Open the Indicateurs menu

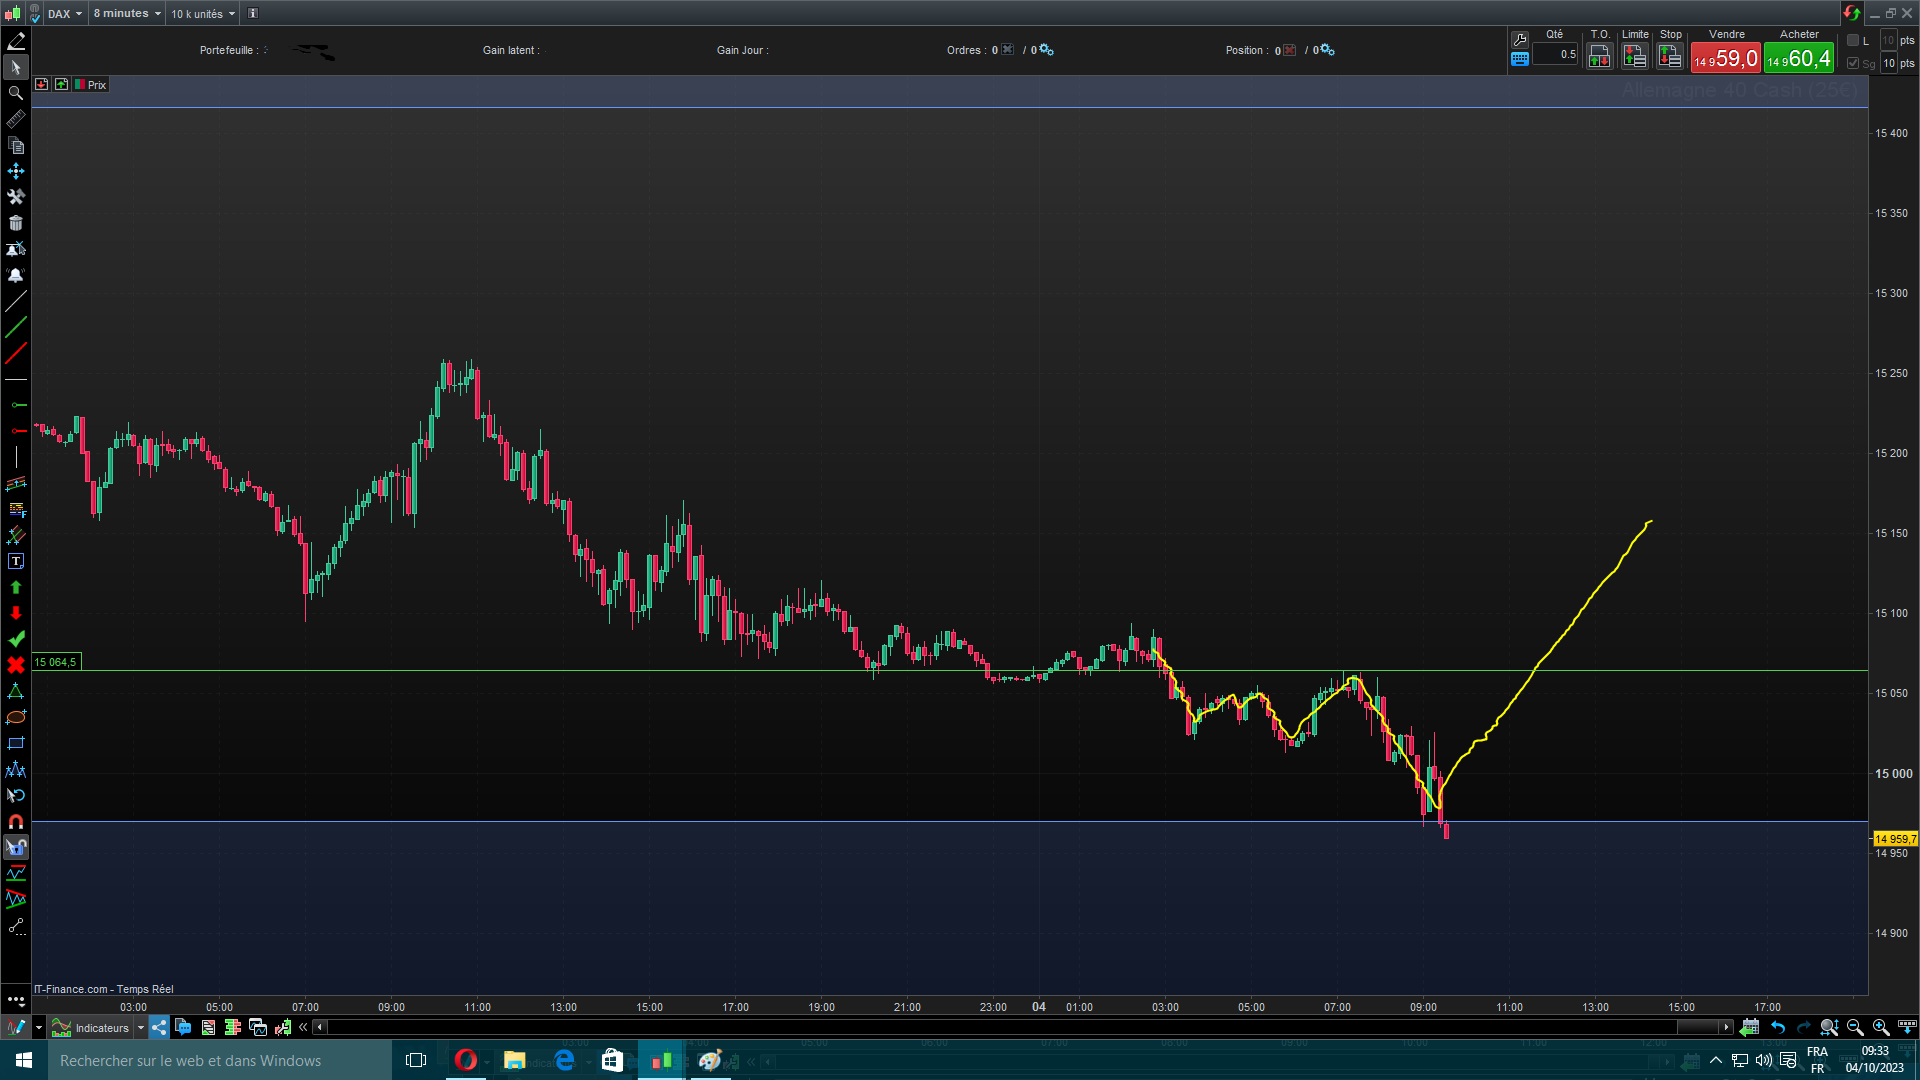point(101,1028)
